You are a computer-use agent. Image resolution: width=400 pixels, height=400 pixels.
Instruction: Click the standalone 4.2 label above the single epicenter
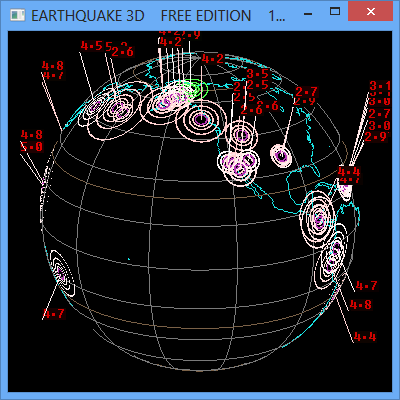click(x=213, y=59)
